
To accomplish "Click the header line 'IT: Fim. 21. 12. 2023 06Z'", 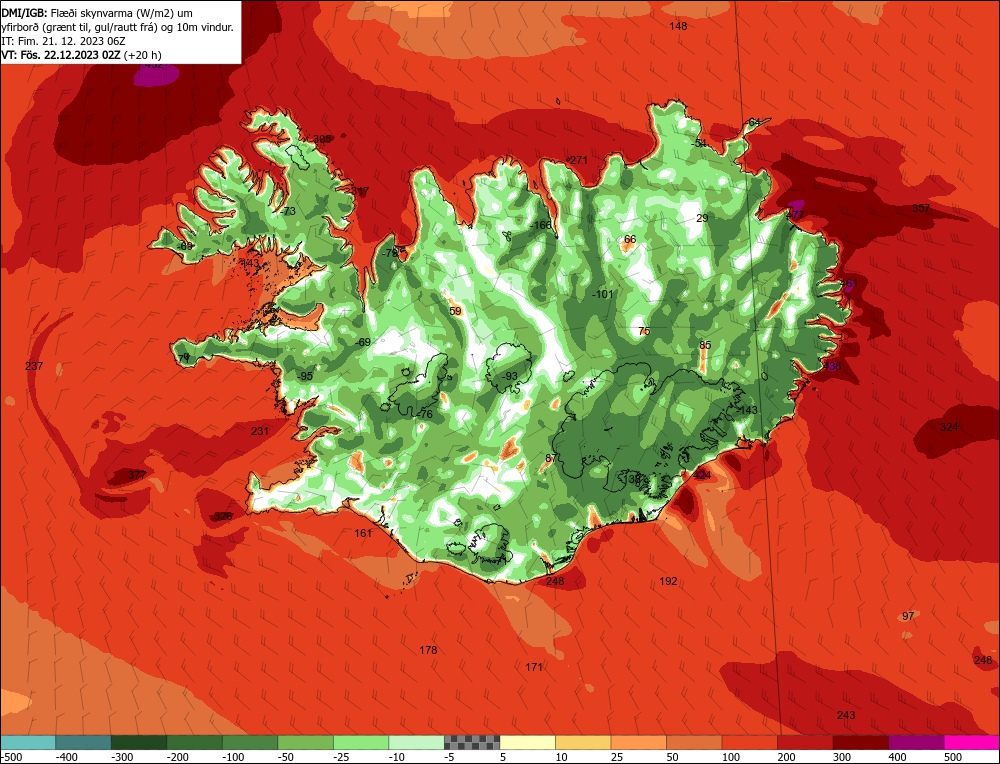I will (x=64, y=41).
